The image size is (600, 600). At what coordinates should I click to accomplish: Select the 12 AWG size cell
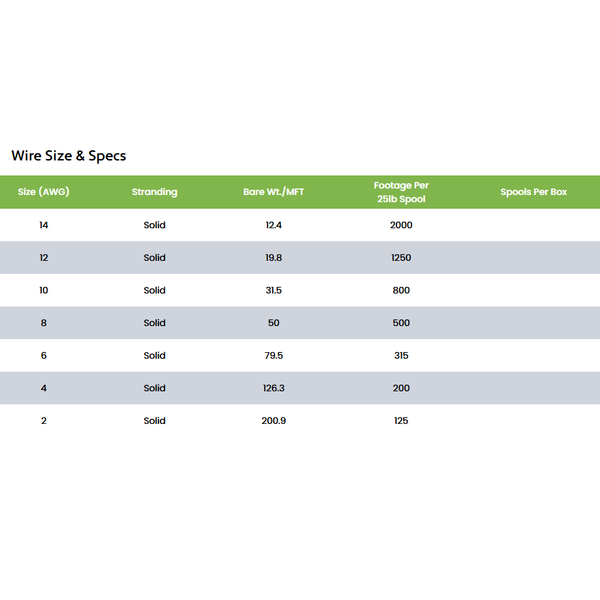[x=44, y=258]
